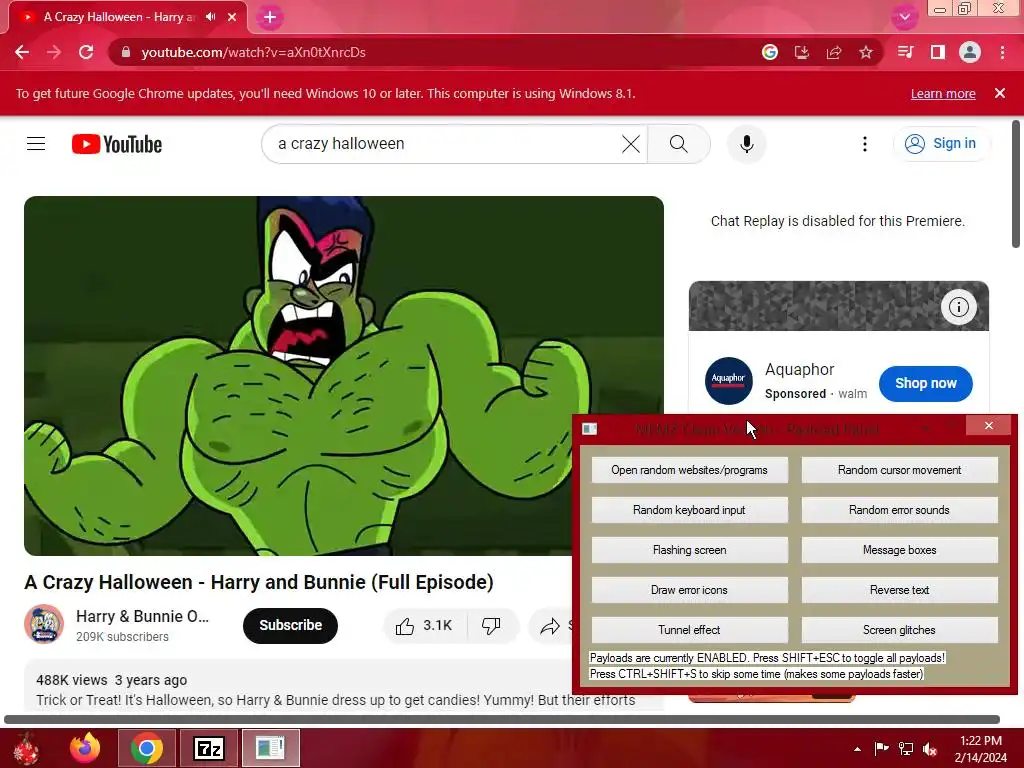This screenshot has width=1024, height=768.
Task: Toggle Tunnel effect payload
Action: [x=690, y=630]
